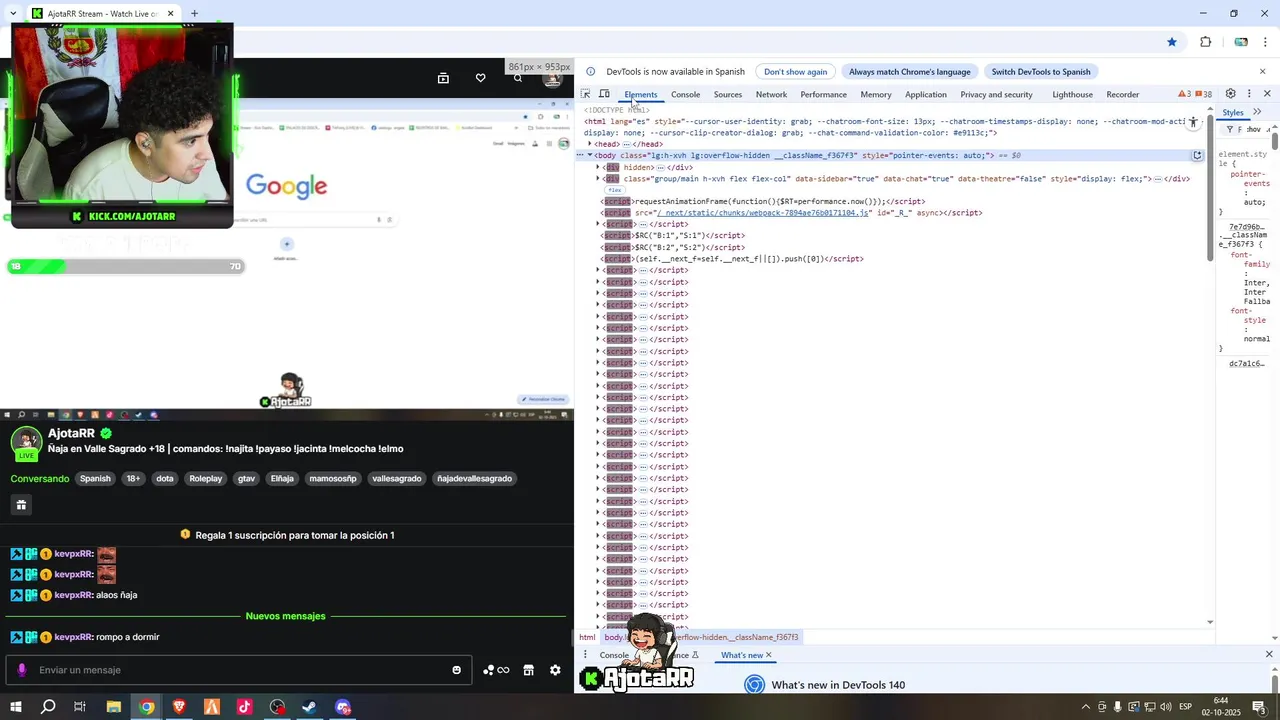Viewport: 1280px width, 720px height.
Task: Switch to the Network tab
Action: (x=771, y=94)
